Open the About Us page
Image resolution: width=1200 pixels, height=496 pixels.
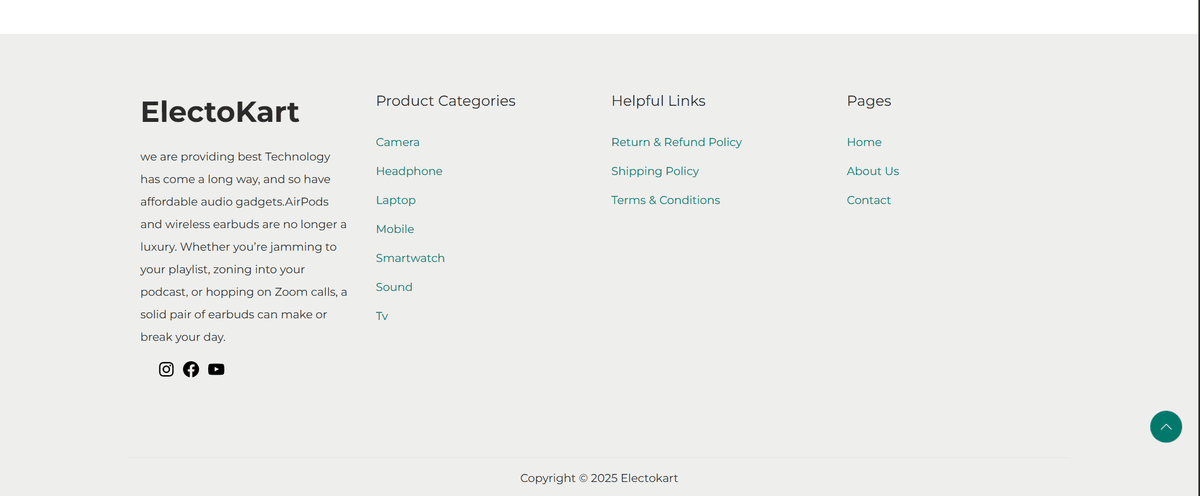tap(872, 171)
